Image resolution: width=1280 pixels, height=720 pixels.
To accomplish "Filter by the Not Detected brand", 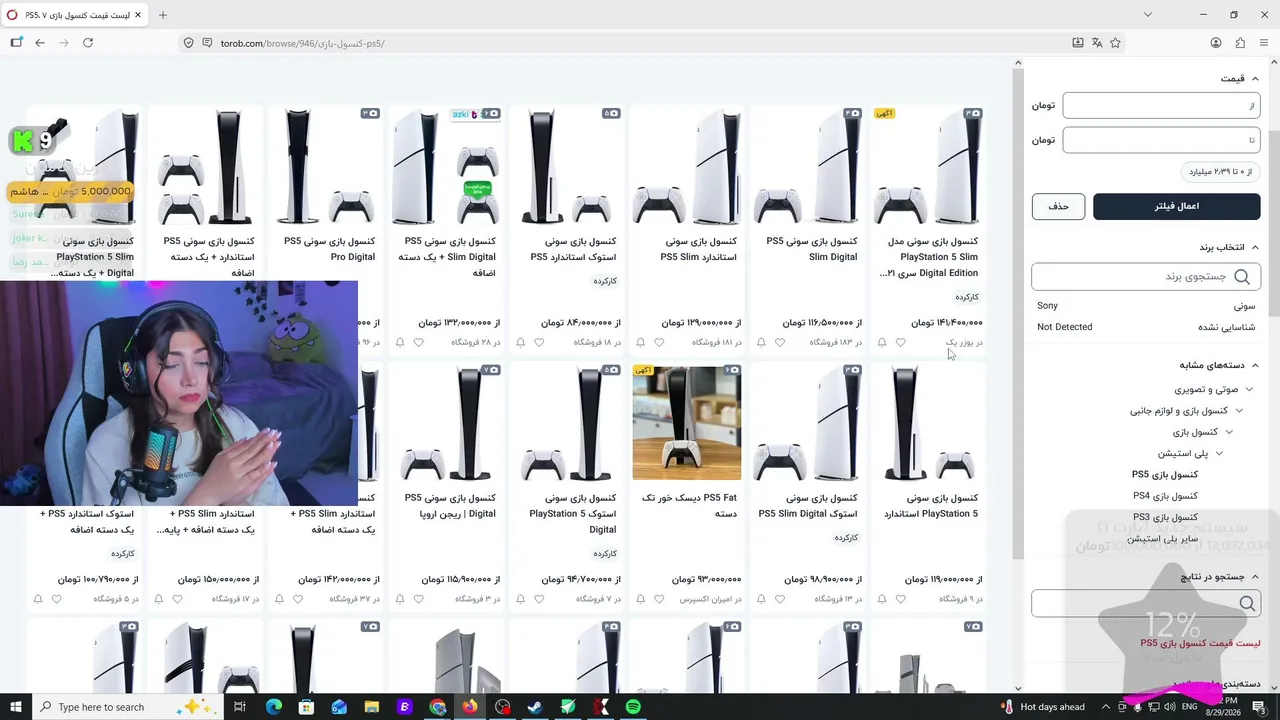I will click(1146, 327).
